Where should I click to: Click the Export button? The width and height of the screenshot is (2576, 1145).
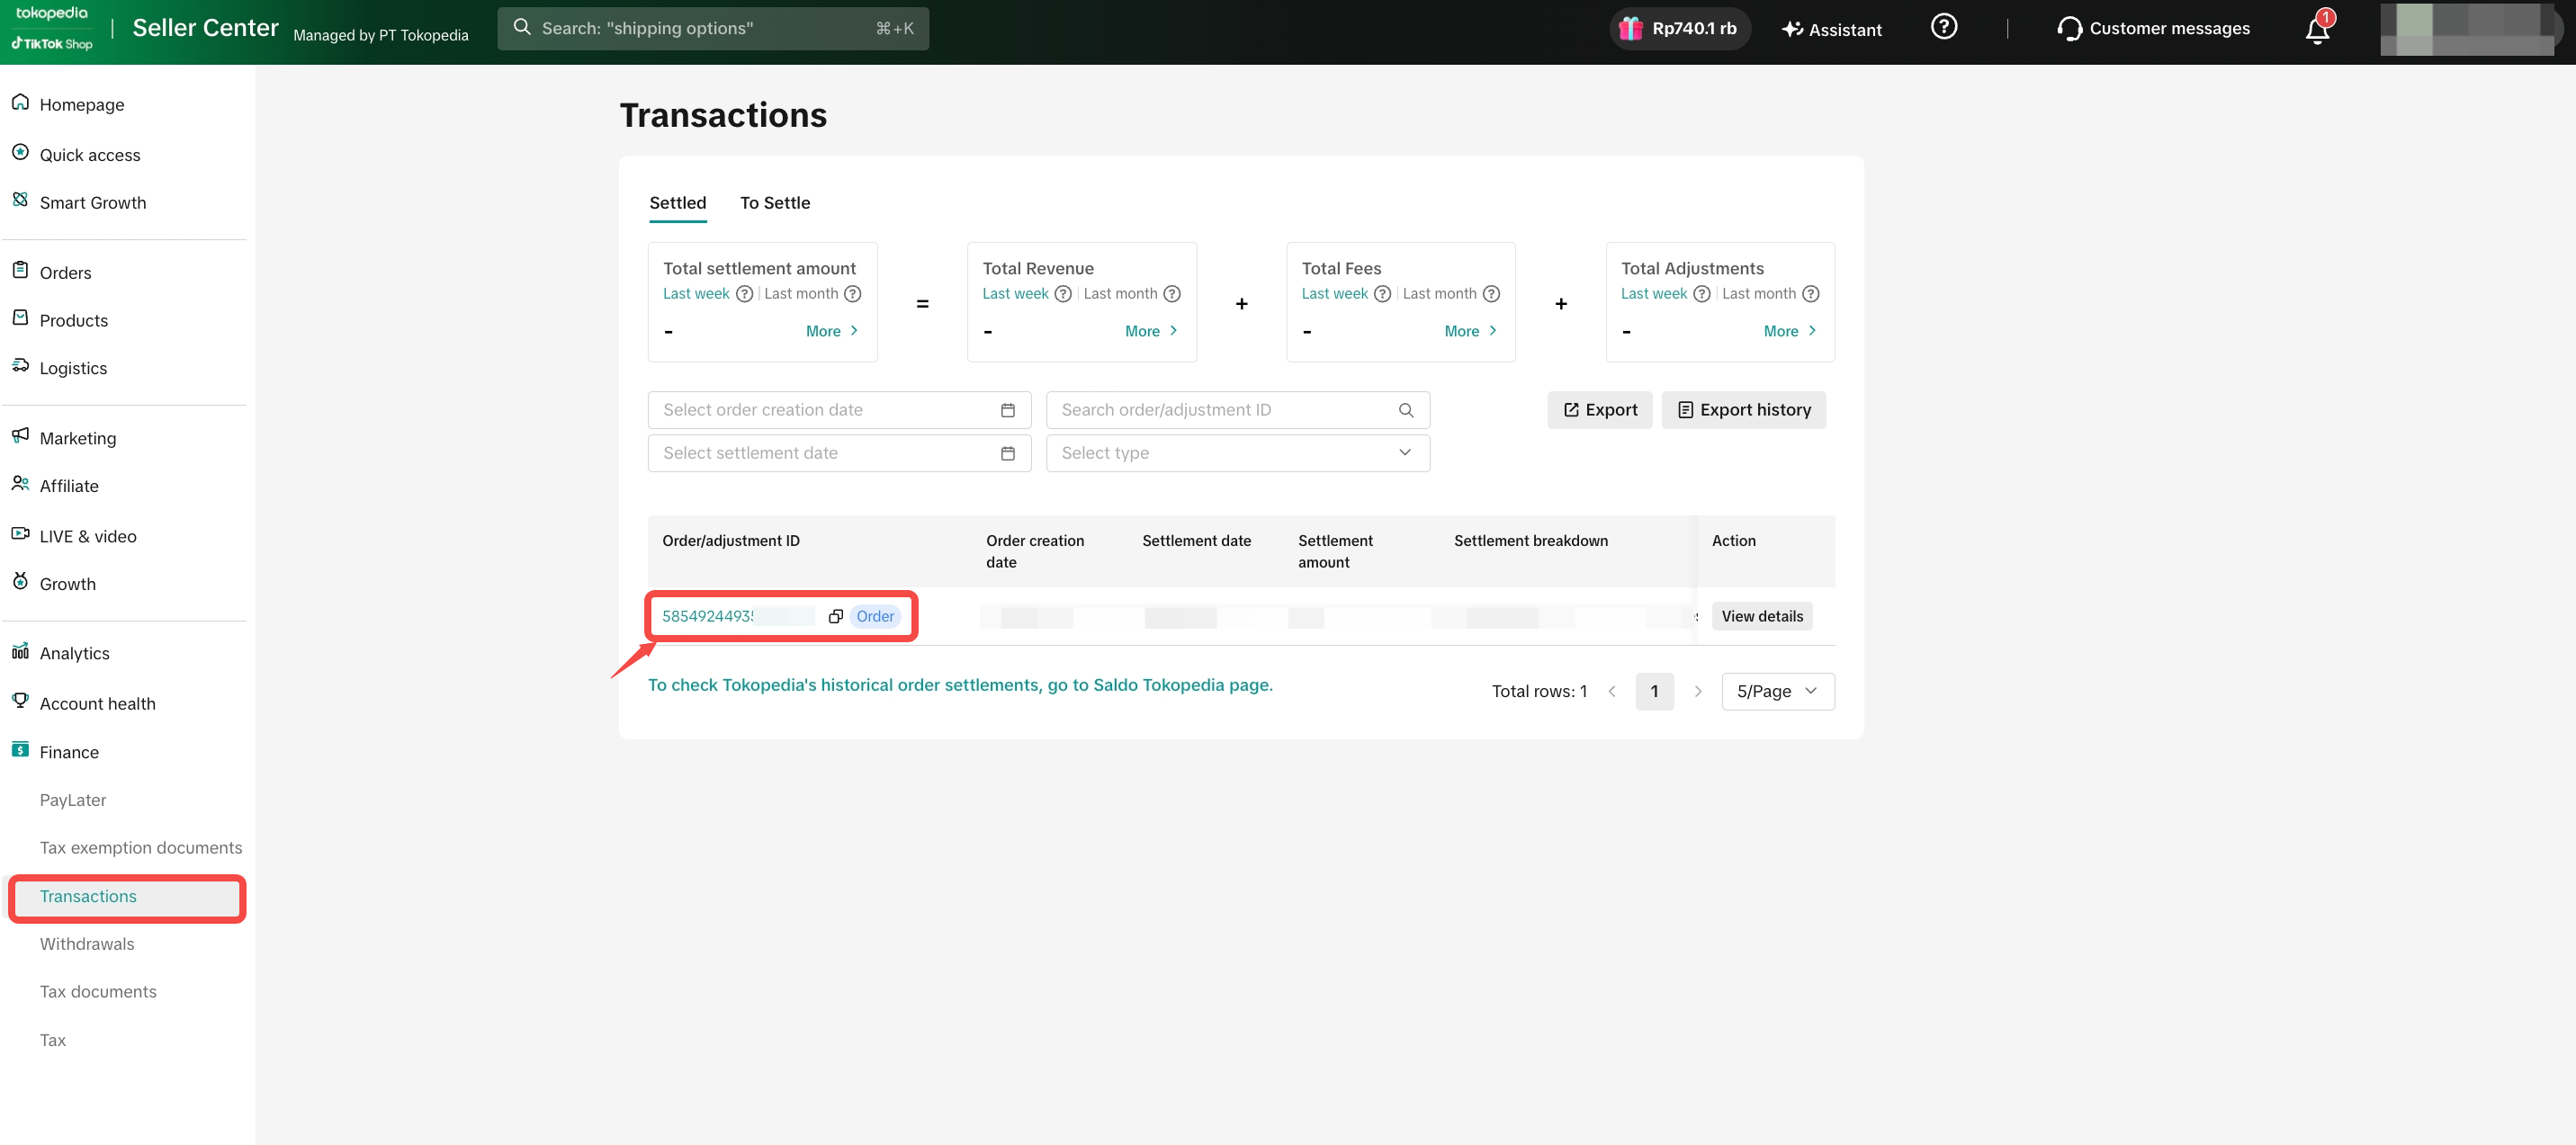point(1599,410)
